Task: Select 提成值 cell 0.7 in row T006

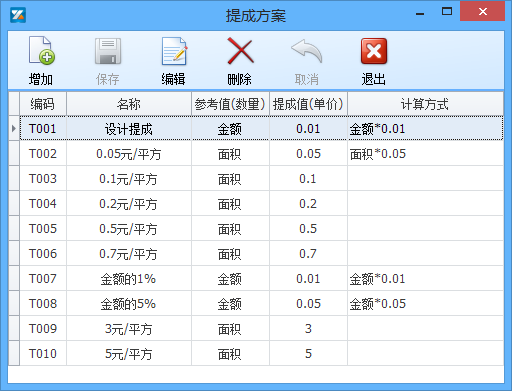Action: tap(308, 253)
